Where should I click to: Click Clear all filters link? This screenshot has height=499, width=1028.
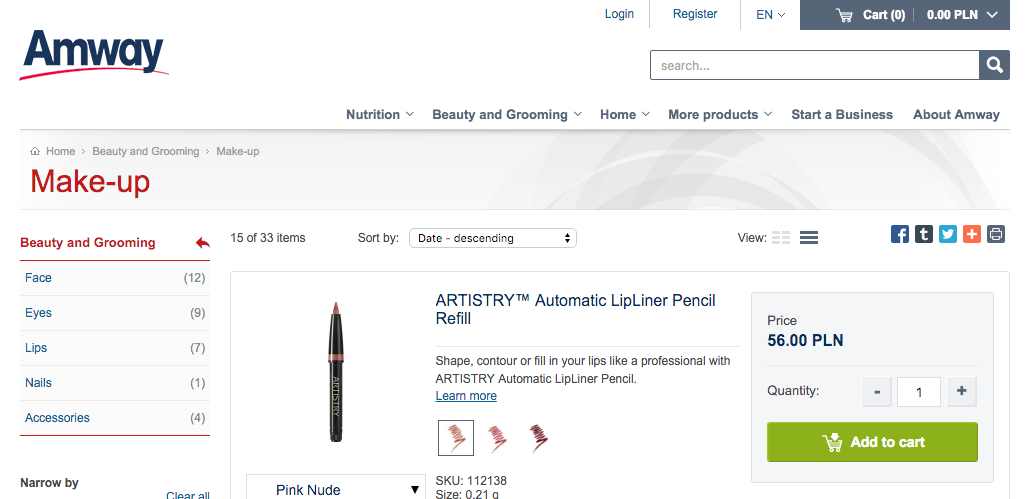(x=188, y=495)
